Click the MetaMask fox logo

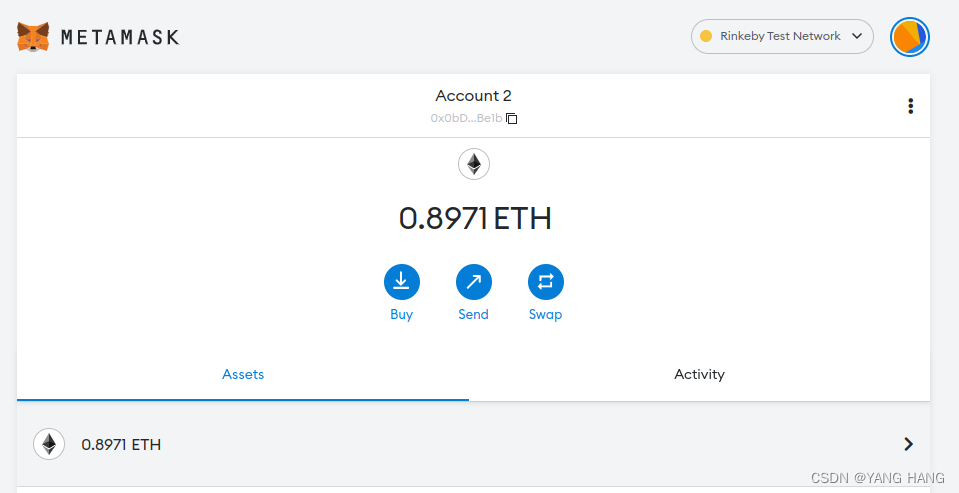click(33, 37)
